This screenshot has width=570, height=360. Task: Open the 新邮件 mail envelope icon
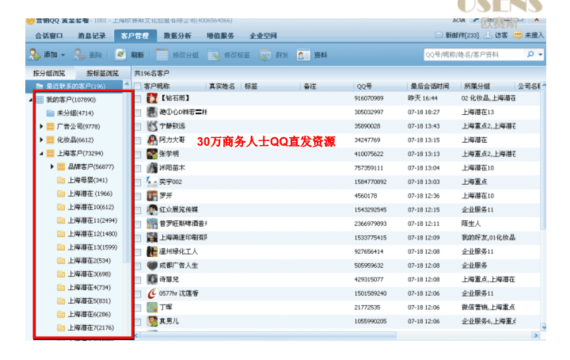(x=439, y=35)
